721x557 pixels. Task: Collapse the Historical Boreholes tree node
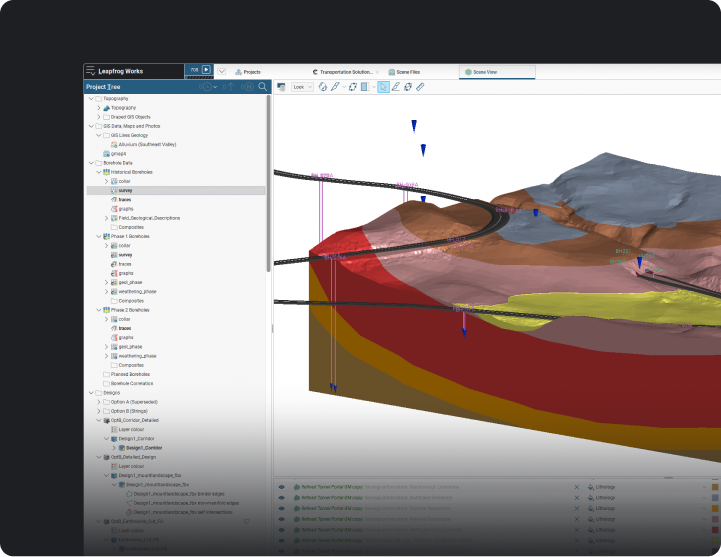click(x=98, y=172)
